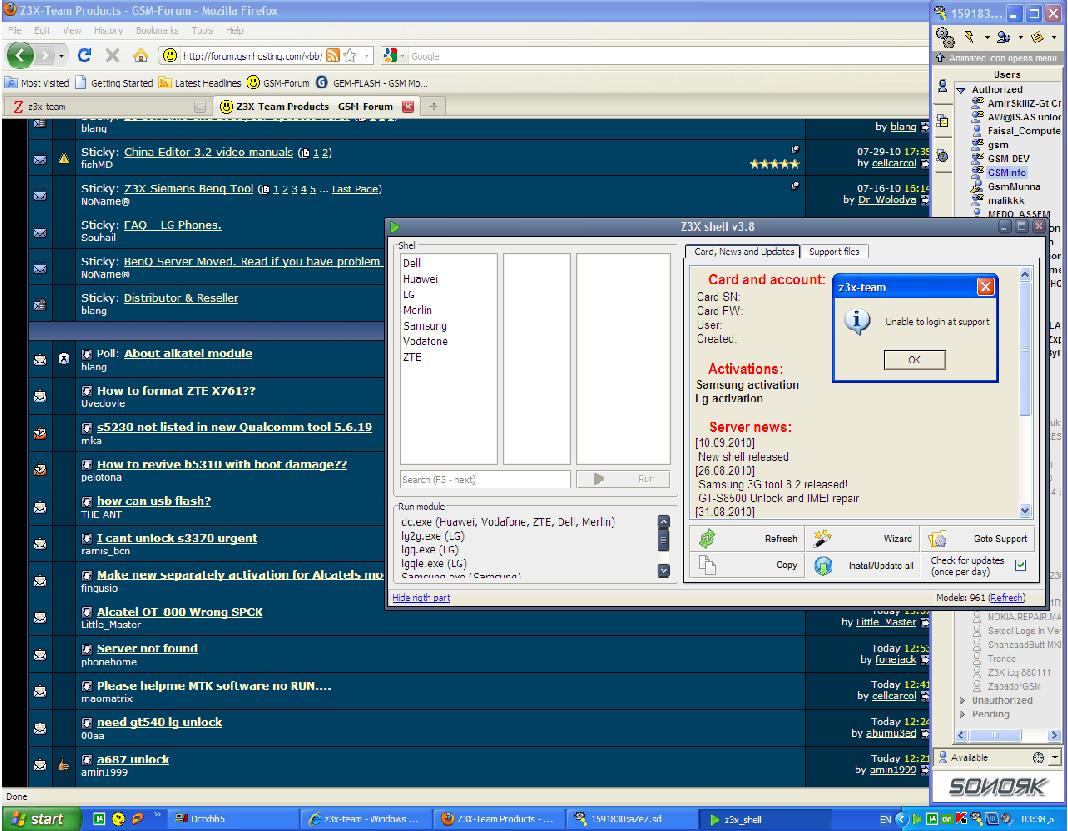
Task: Click the Run button in Z3X shell
Action: [623, 479]
